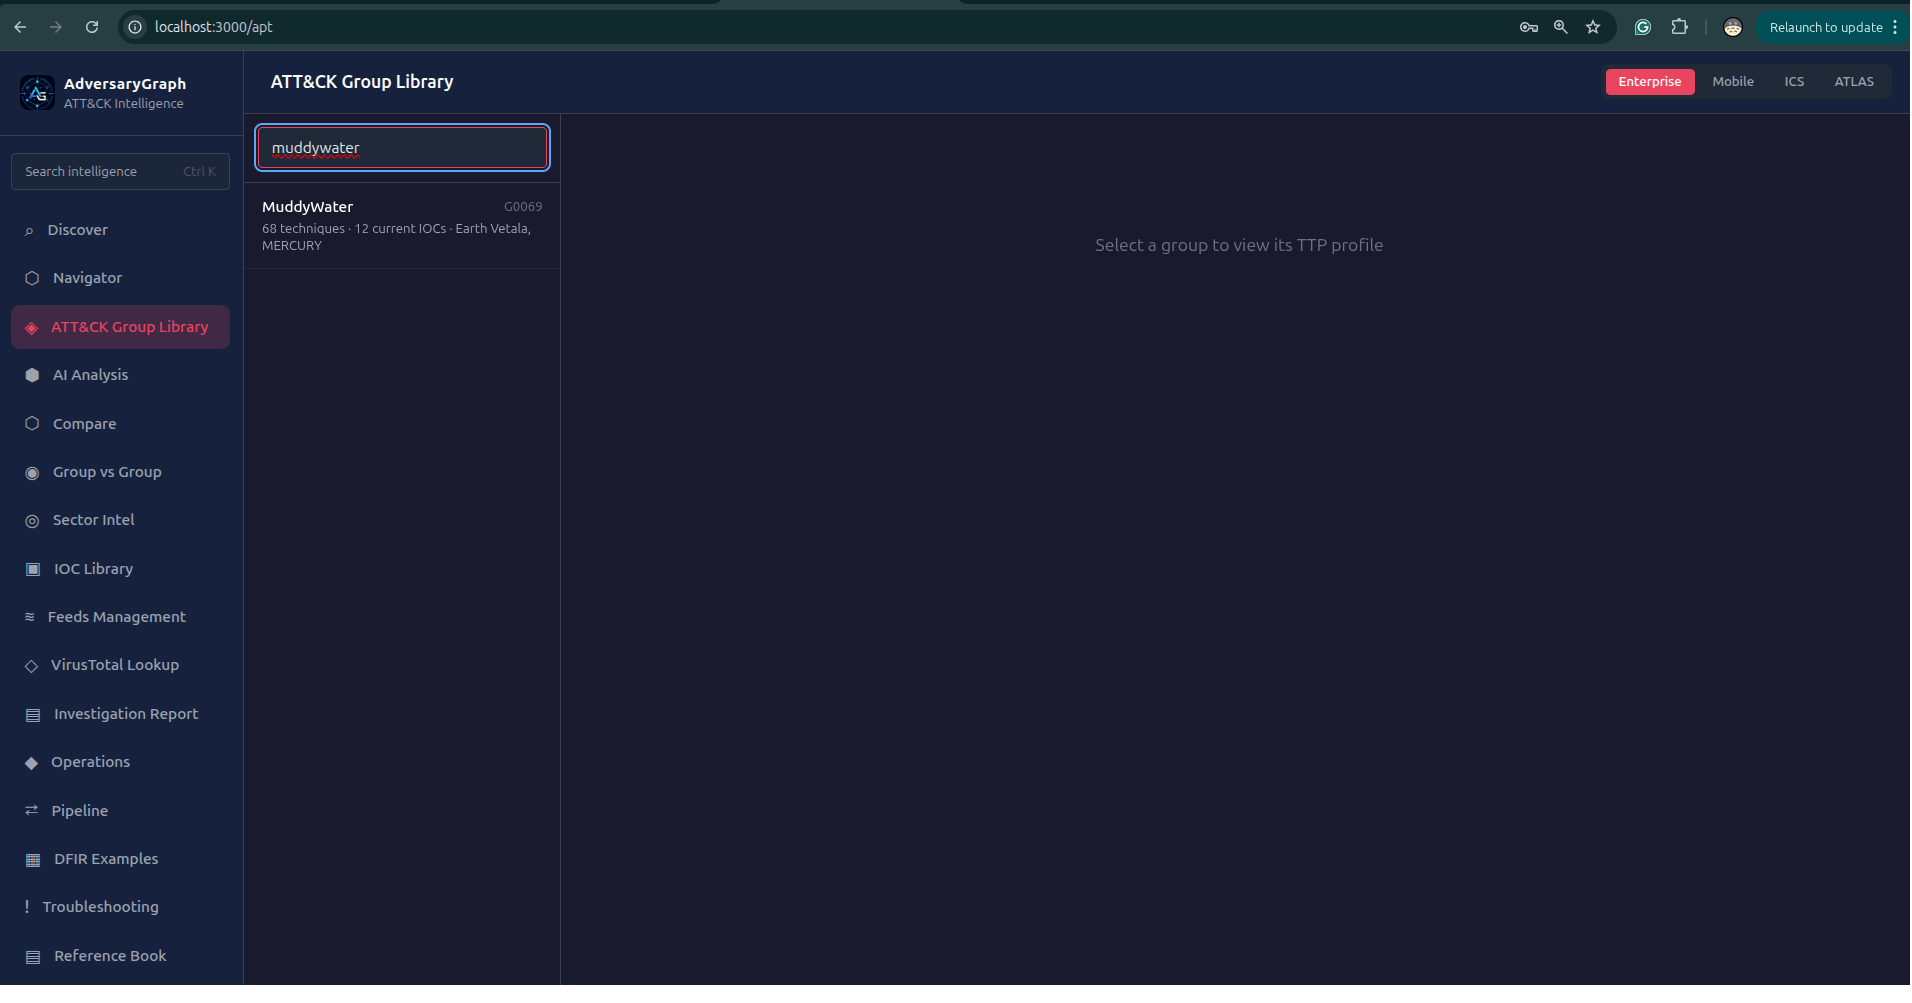Viewport: 1912px width, 1003px height.
Task: Open IOC Library page
Action: [120, 569]
